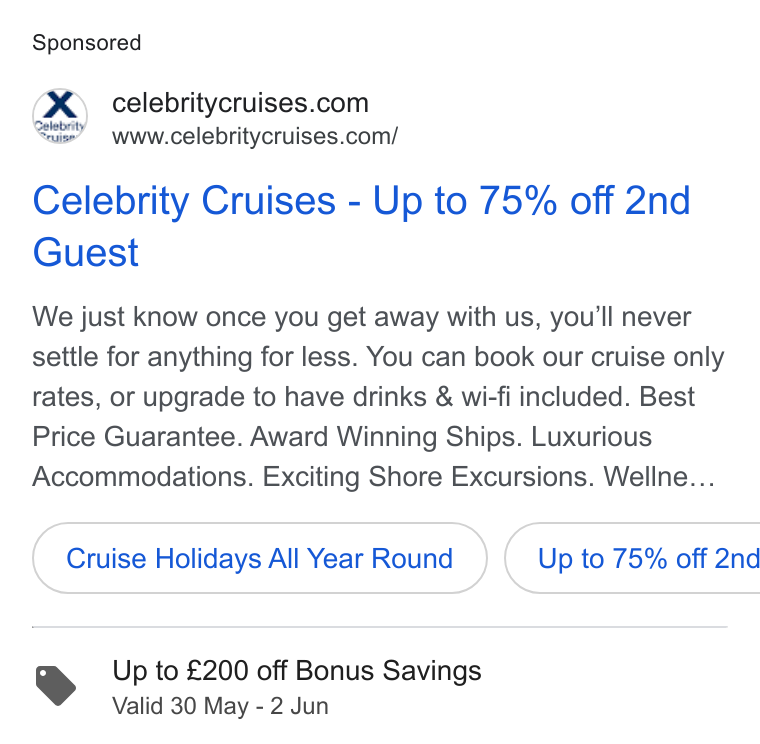Click the truncated Wellne… ellipsis text

click(x=659, y=477)
